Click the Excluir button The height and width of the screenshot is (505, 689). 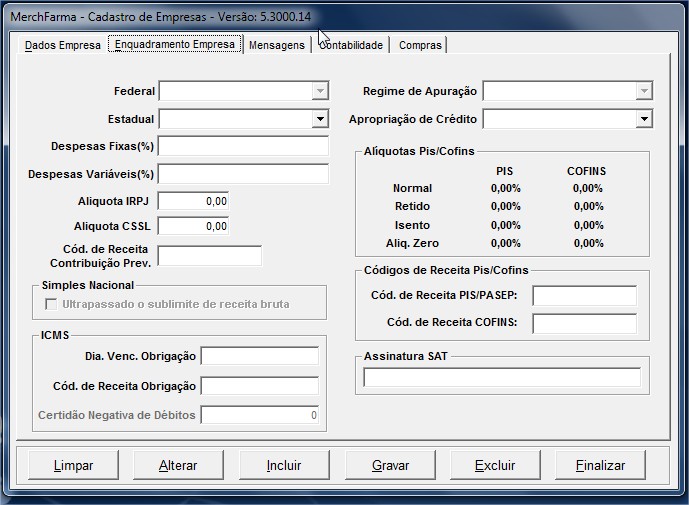[x=495, y=465]
